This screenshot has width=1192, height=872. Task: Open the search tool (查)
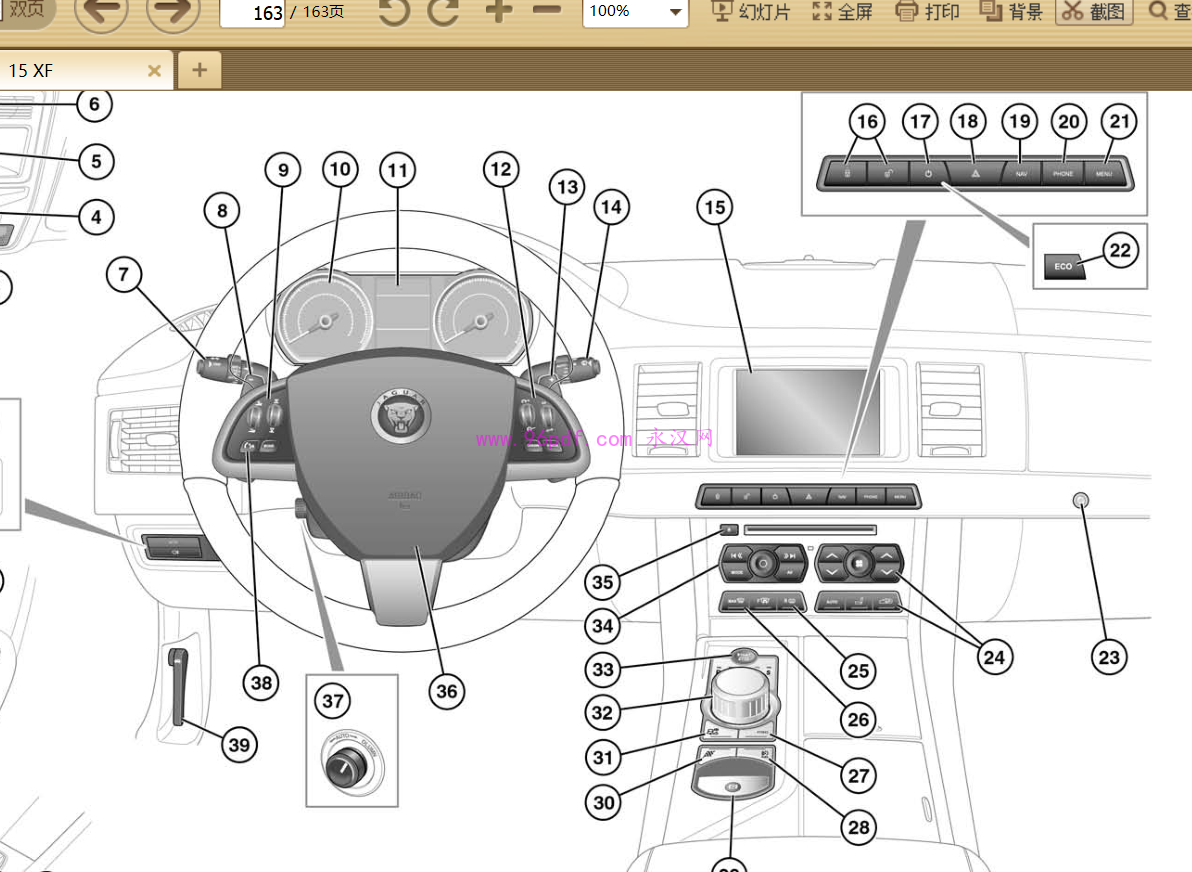1168,12
